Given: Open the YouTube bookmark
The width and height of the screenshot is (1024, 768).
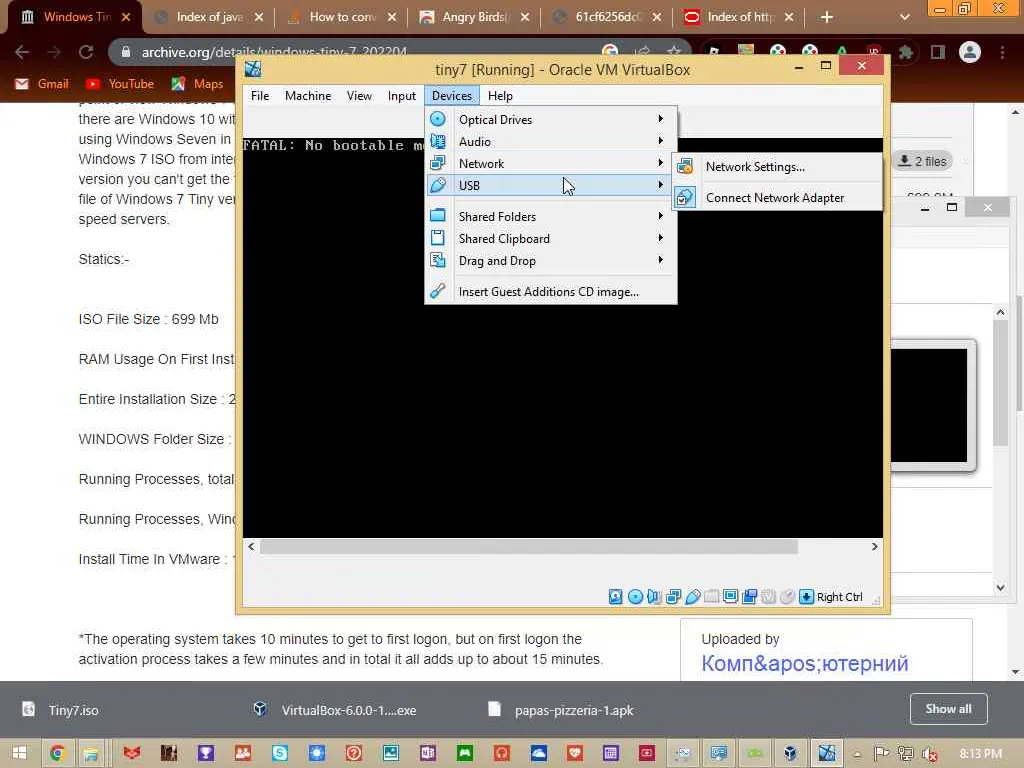Looking at the screenshot, I should (120, 84).
